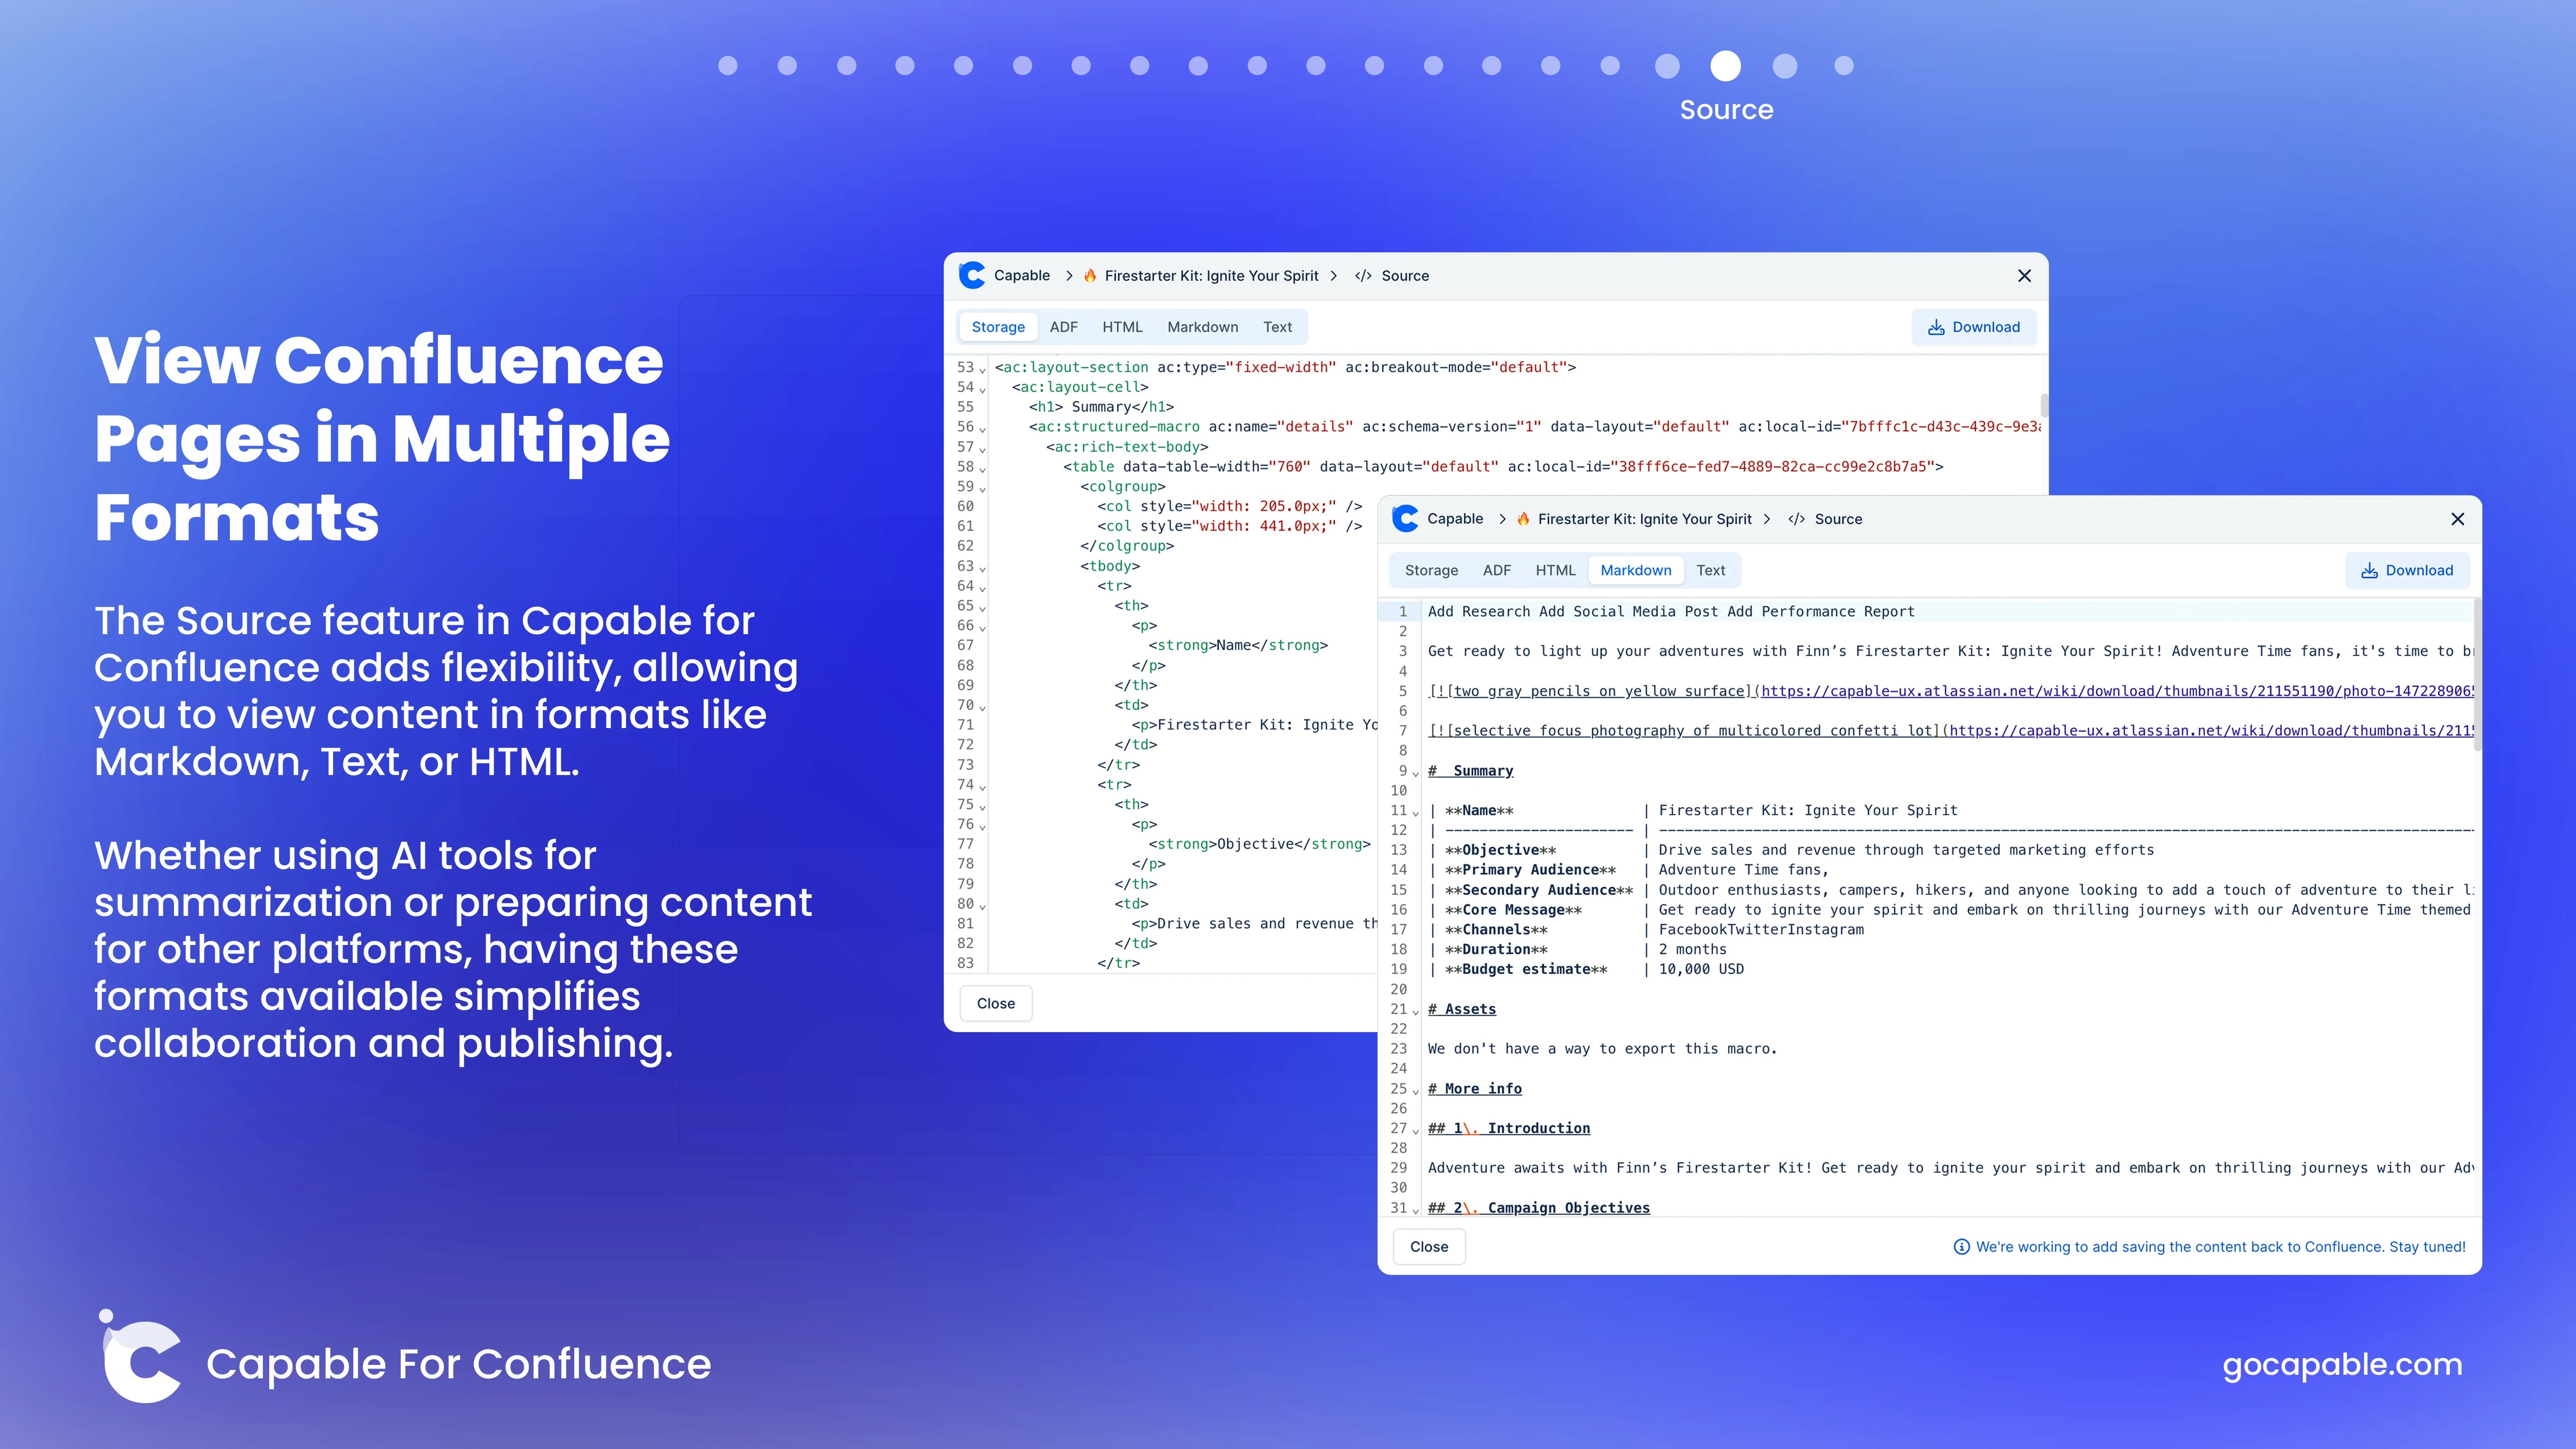Fold the More info heading at line 25

coord(1415,1091)
